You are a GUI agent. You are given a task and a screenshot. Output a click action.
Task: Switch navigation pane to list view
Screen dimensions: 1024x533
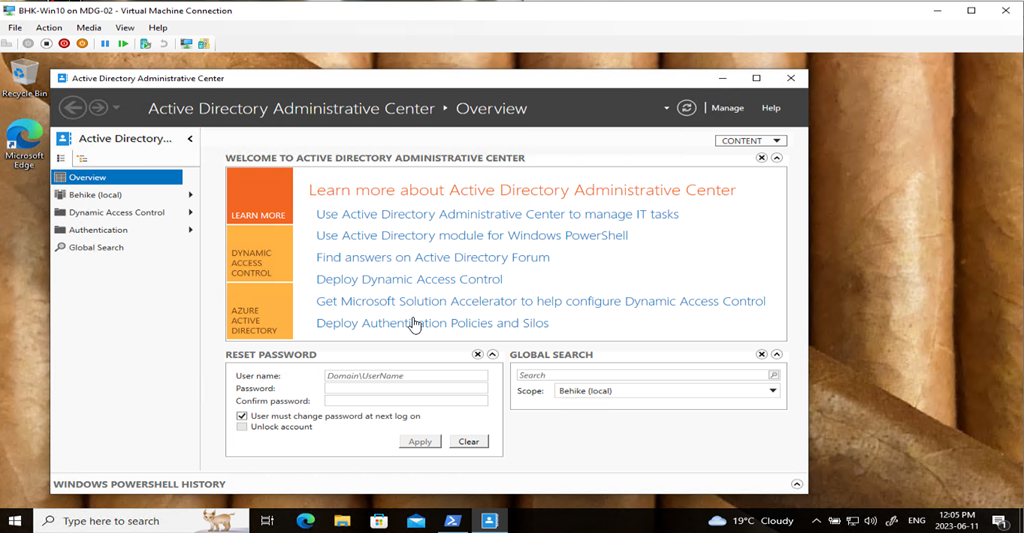click(61, 159)
